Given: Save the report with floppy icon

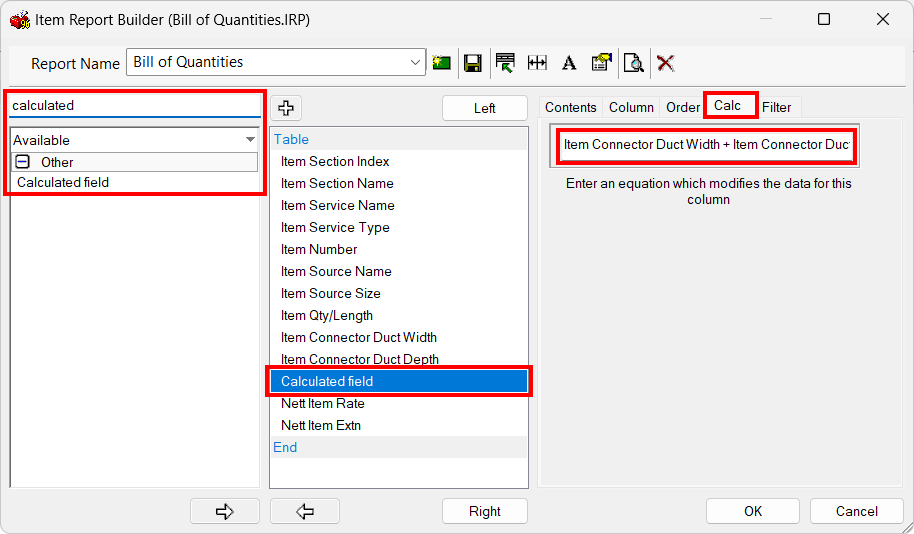Looking at the screenshot, I should [473, 62].
